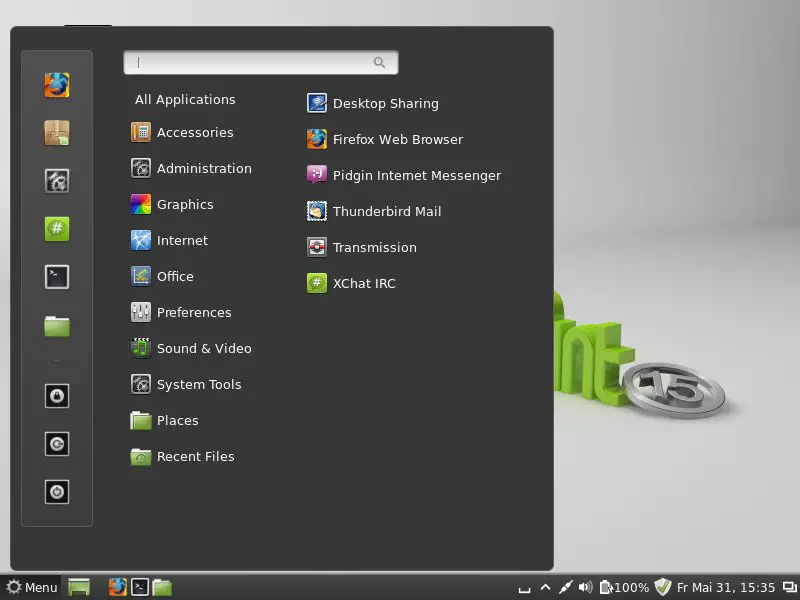Click the Logout icon in sidebar
The image size is (800, 600).
(57, 444)
